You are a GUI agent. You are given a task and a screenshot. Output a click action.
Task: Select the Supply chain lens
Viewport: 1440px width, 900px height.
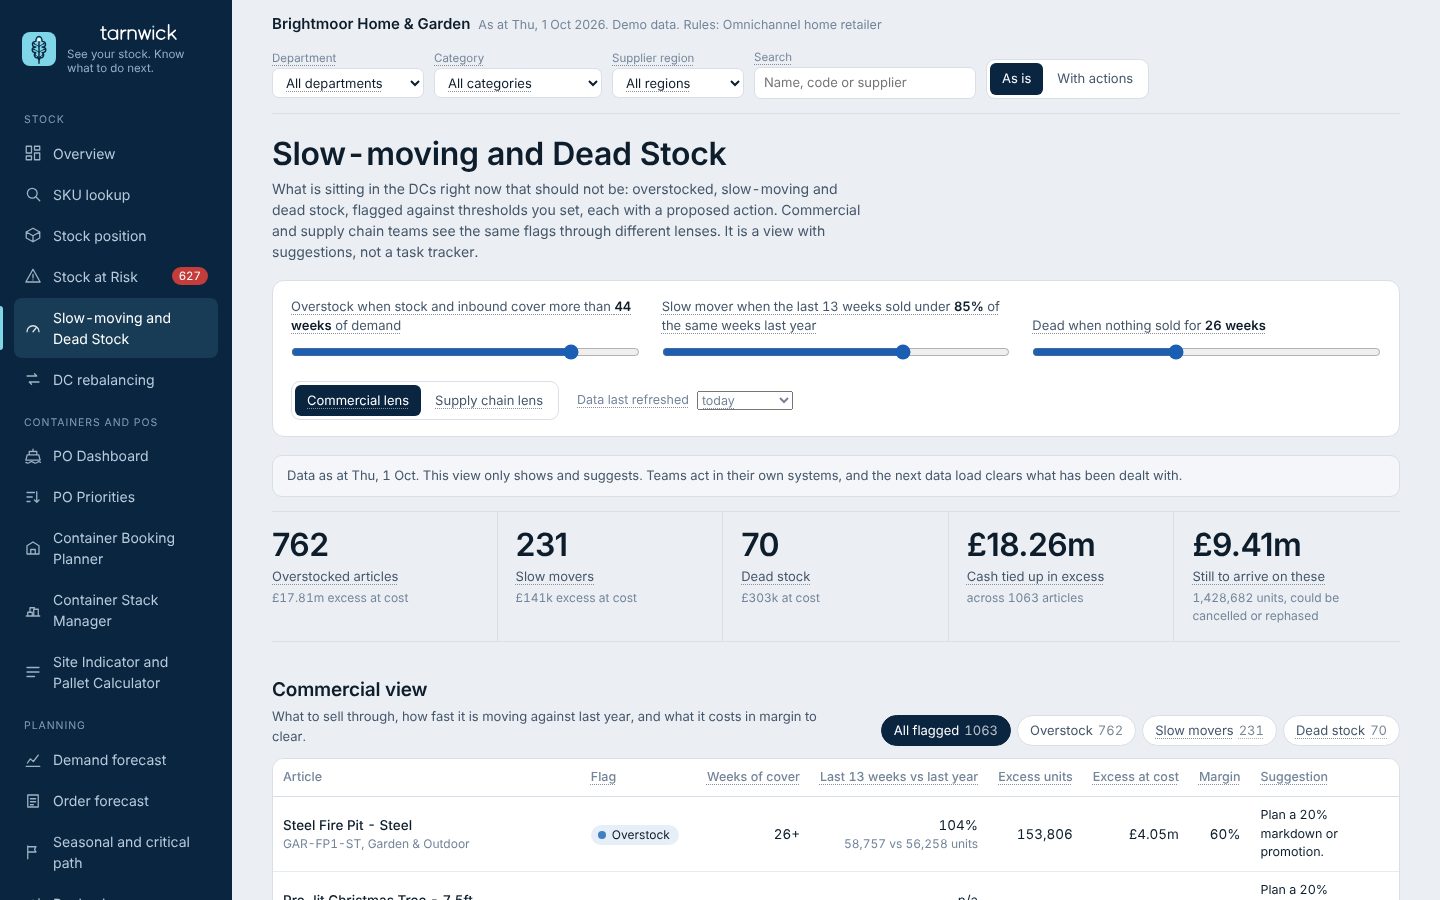[489, 400]
